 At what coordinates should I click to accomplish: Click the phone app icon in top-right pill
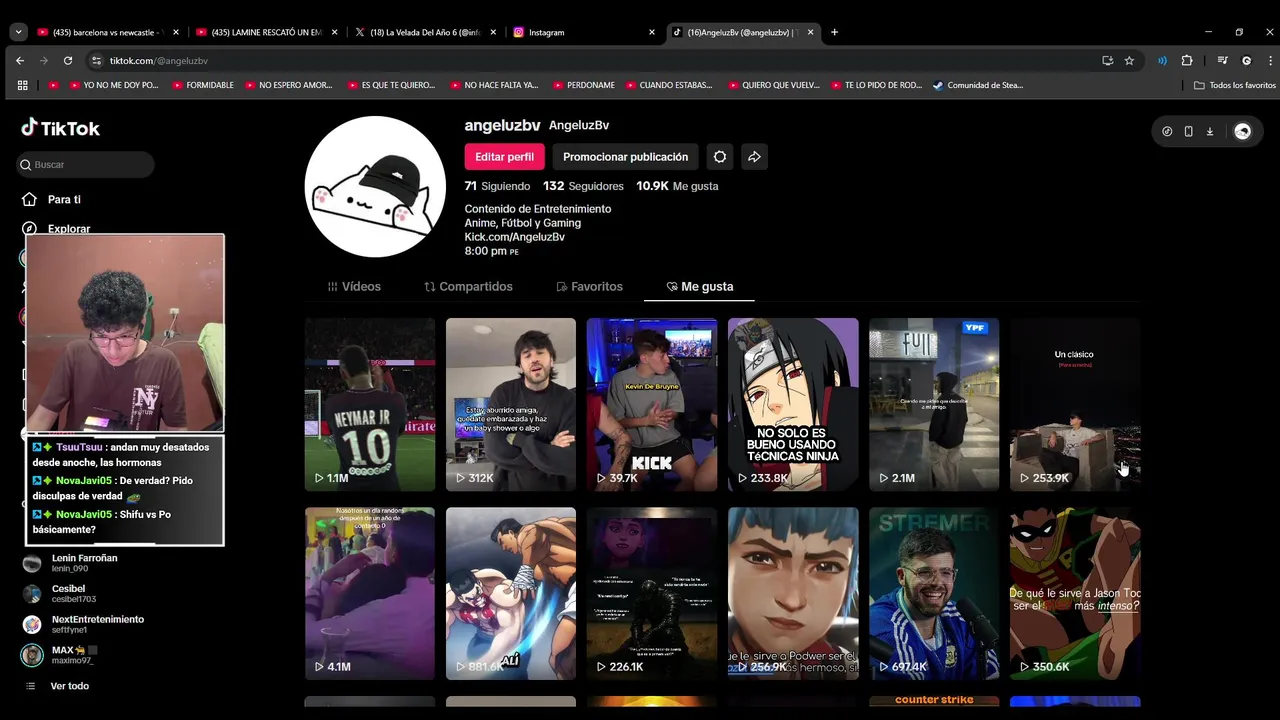(1188, 131)
